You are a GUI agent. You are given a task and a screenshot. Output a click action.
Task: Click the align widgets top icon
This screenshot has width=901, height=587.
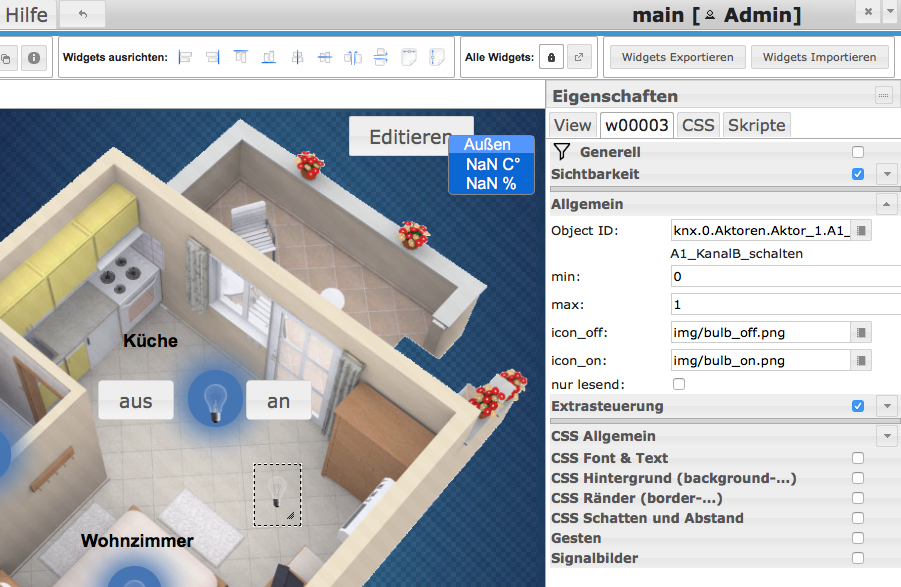click(x=241, y=58)
